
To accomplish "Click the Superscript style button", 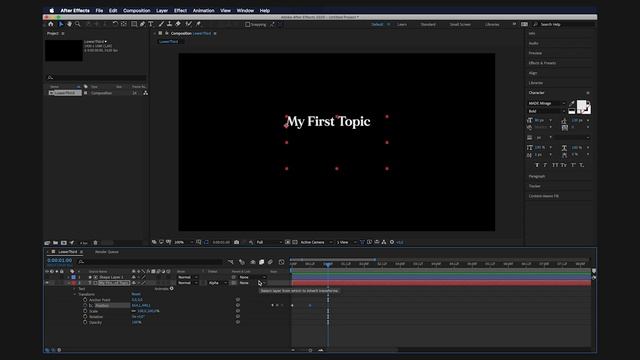I will pyautogui.click(x=573, y=165).
